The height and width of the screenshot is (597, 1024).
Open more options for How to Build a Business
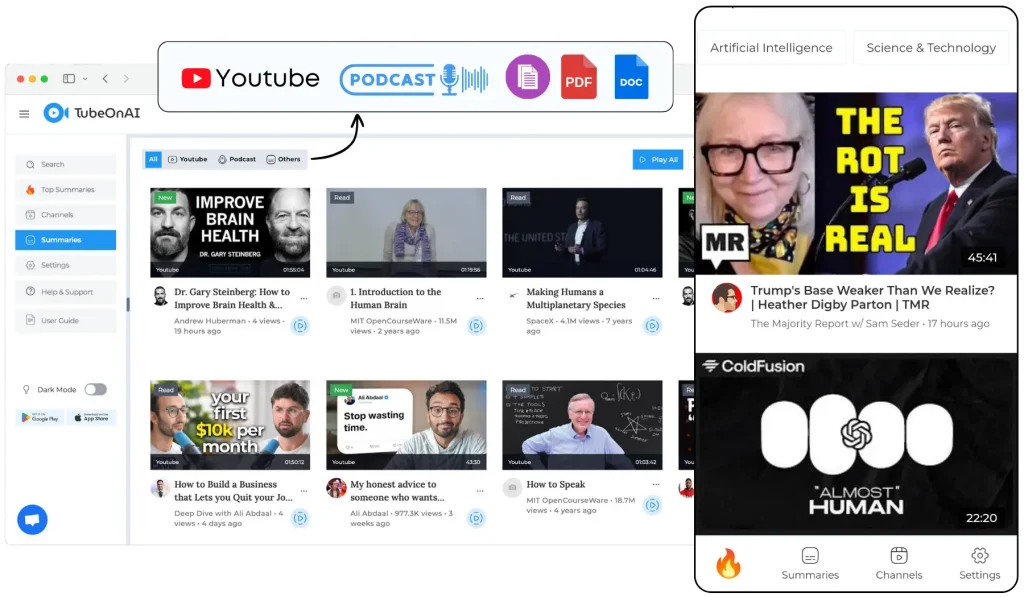304,491
